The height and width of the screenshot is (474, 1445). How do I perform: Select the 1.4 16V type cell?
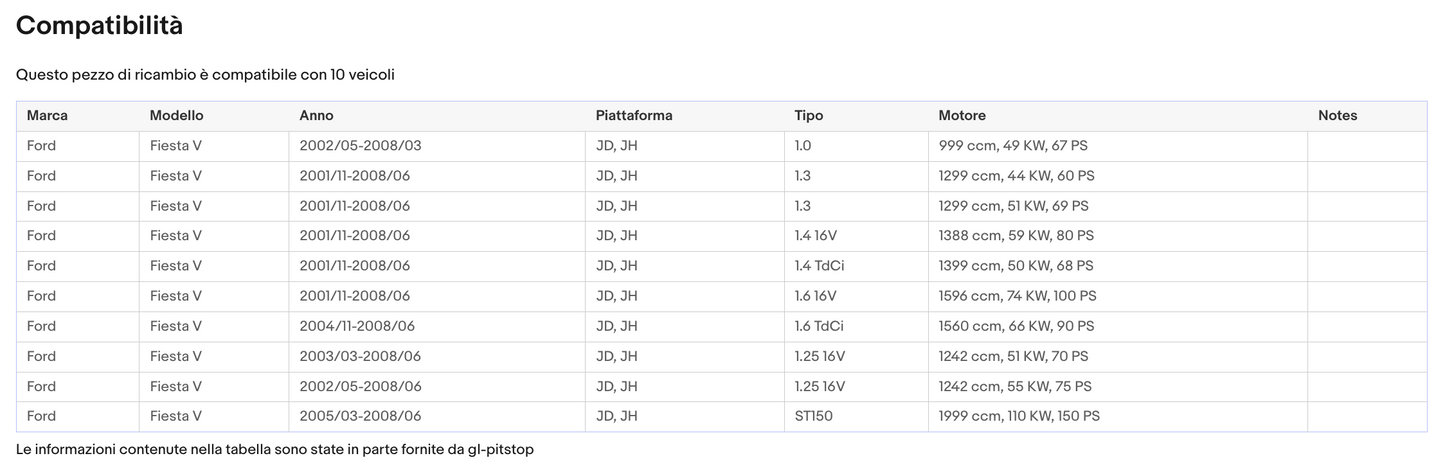pyautogui.click(x=815, y=236)
